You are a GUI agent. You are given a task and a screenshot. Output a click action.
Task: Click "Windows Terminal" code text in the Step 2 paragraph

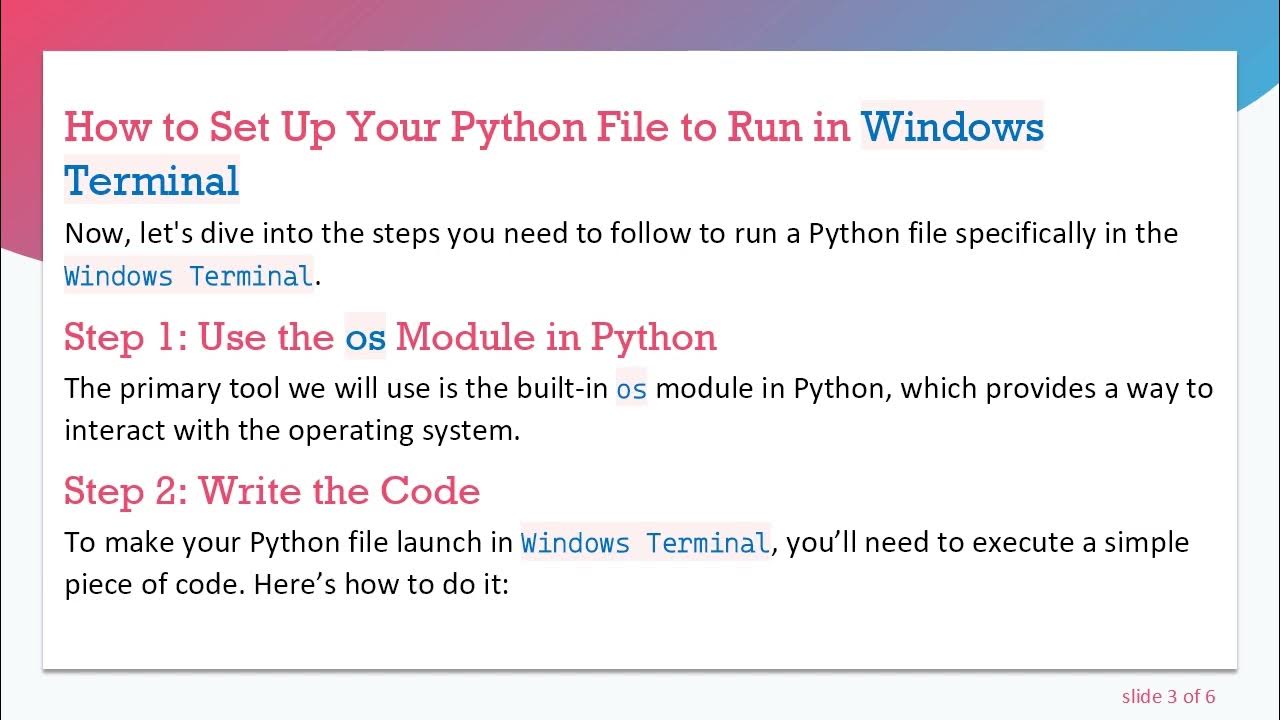click(x=646, y=543)
